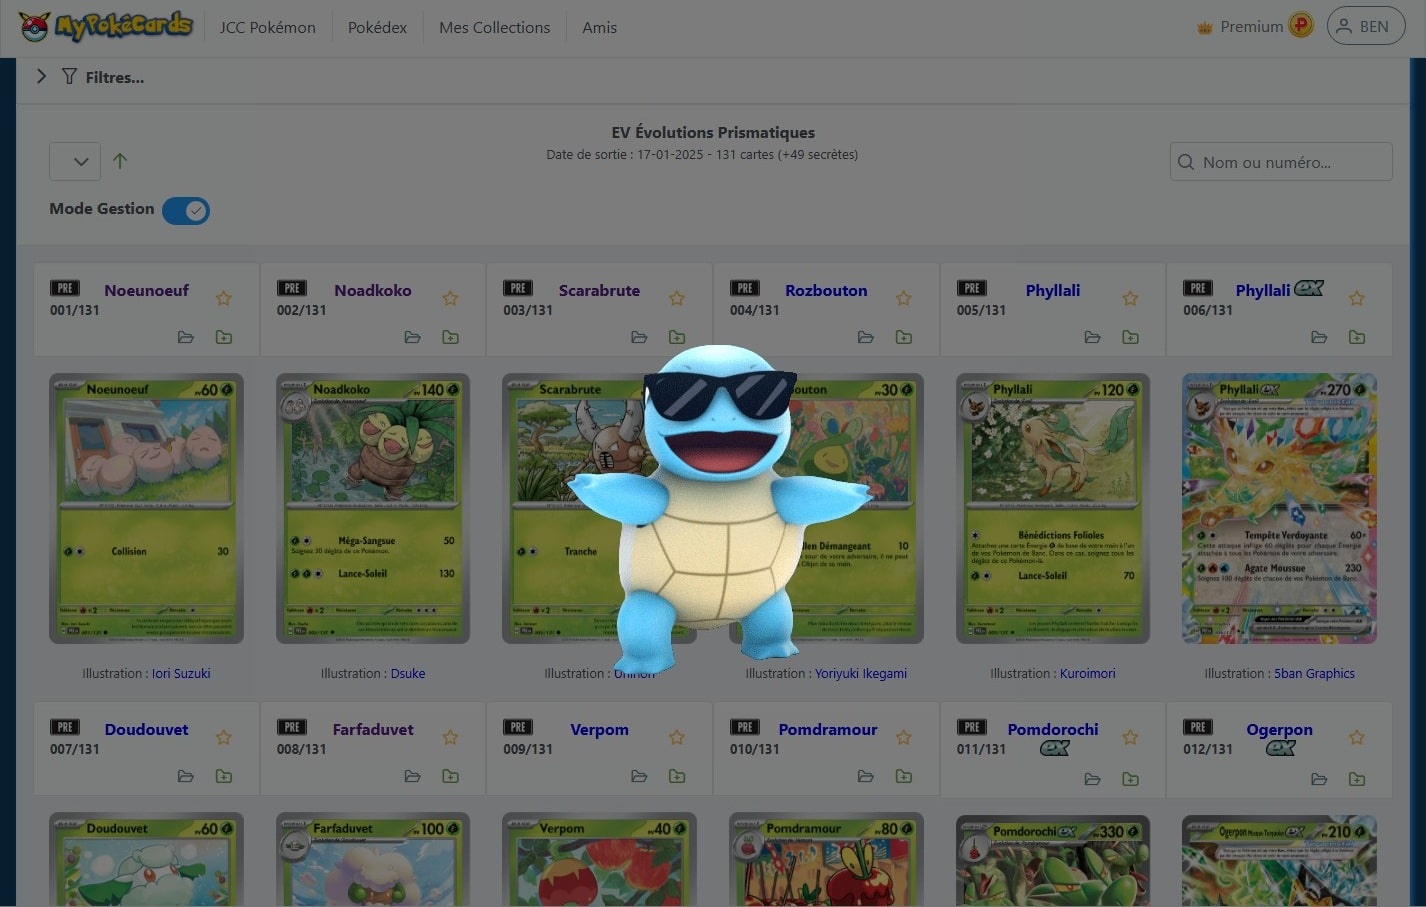This screenshot has width=1426, height=907.
Task: Click the Premium coin icon
Action: [1300, 26]
